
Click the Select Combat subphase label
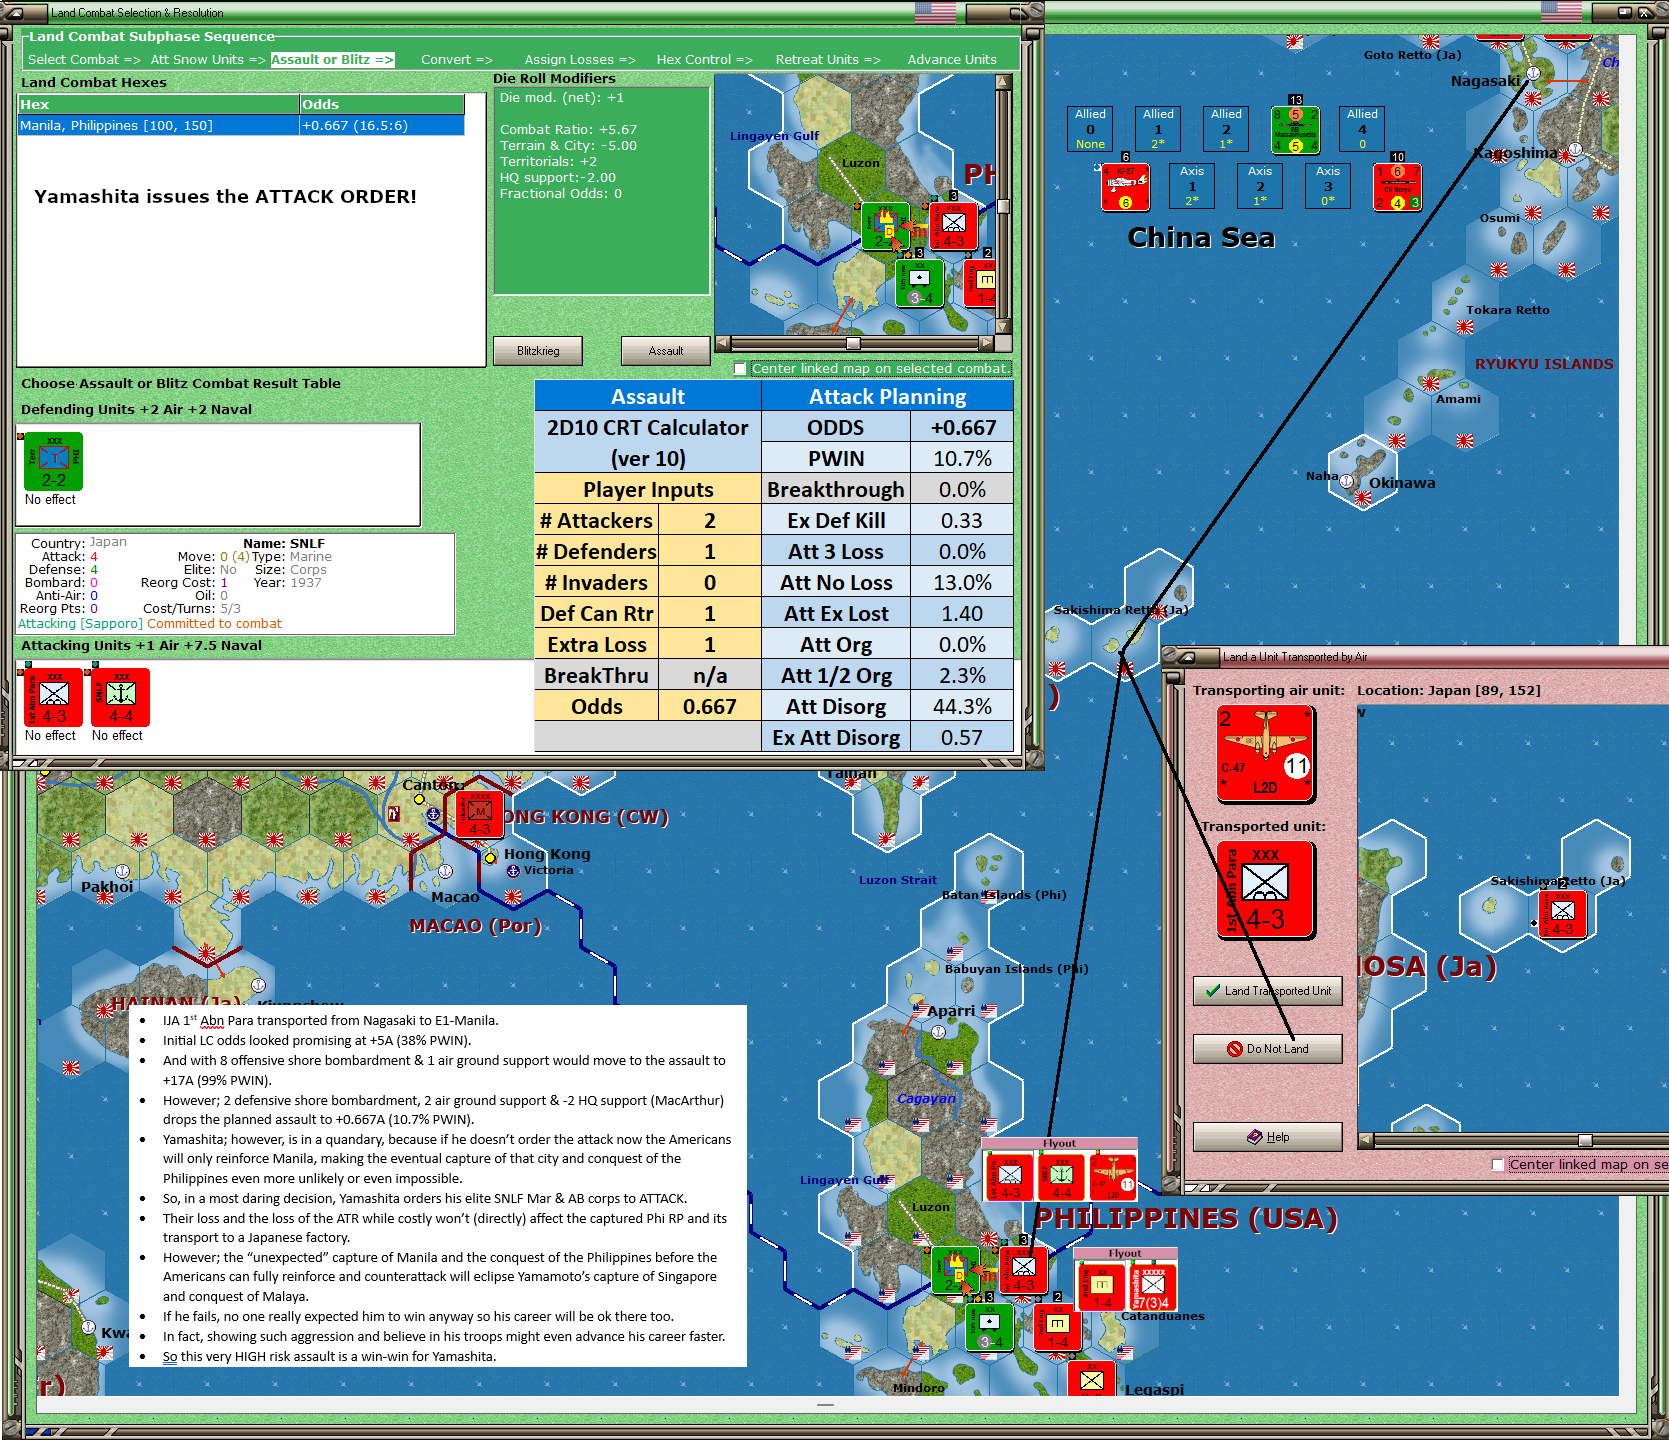84,60
